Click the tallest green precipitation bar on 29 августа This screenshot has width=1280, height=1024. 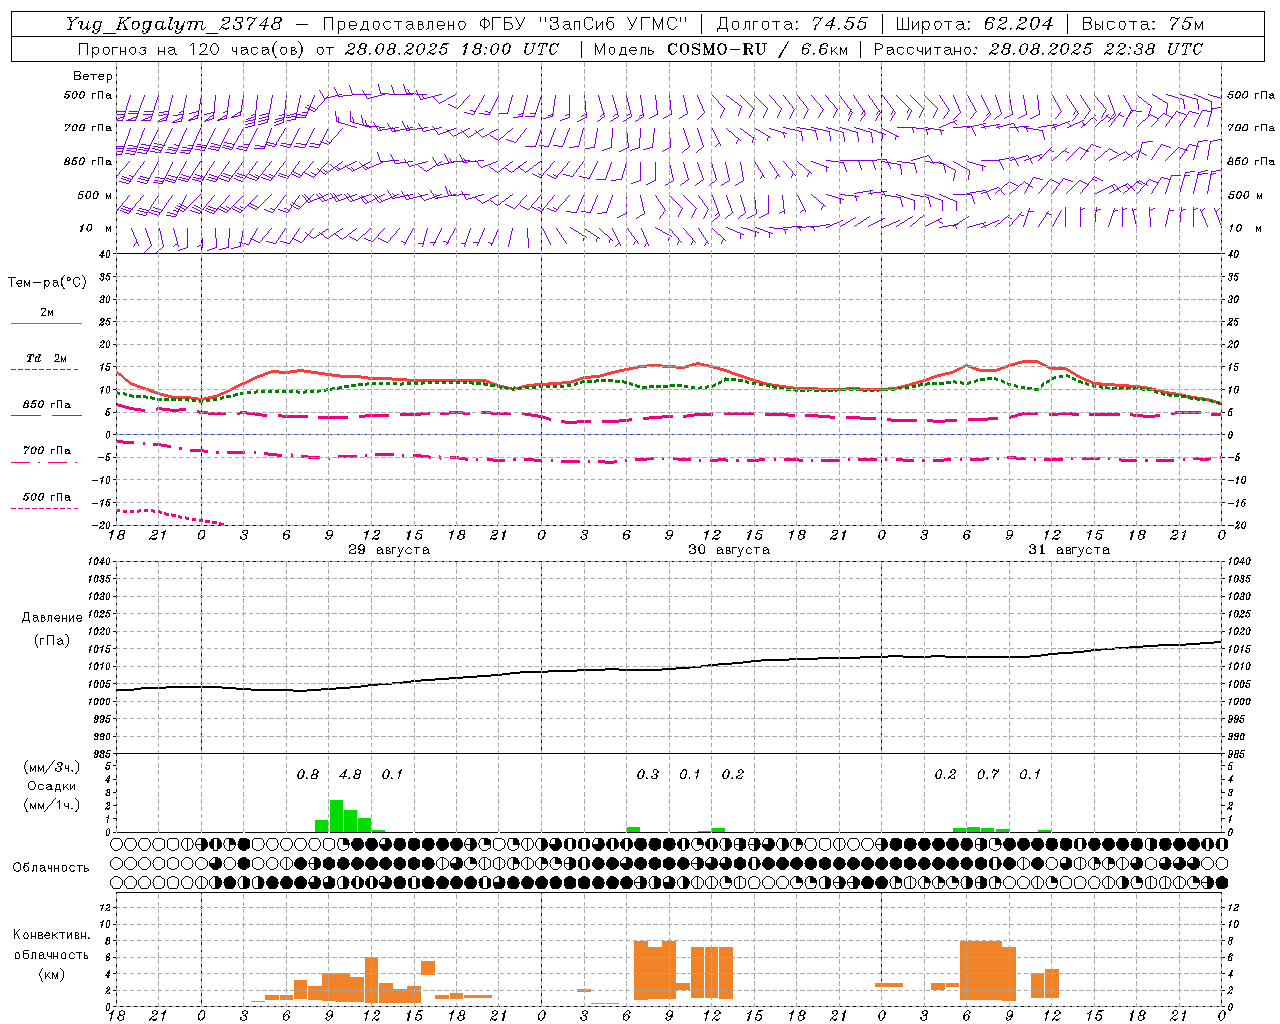click(337, 816)
